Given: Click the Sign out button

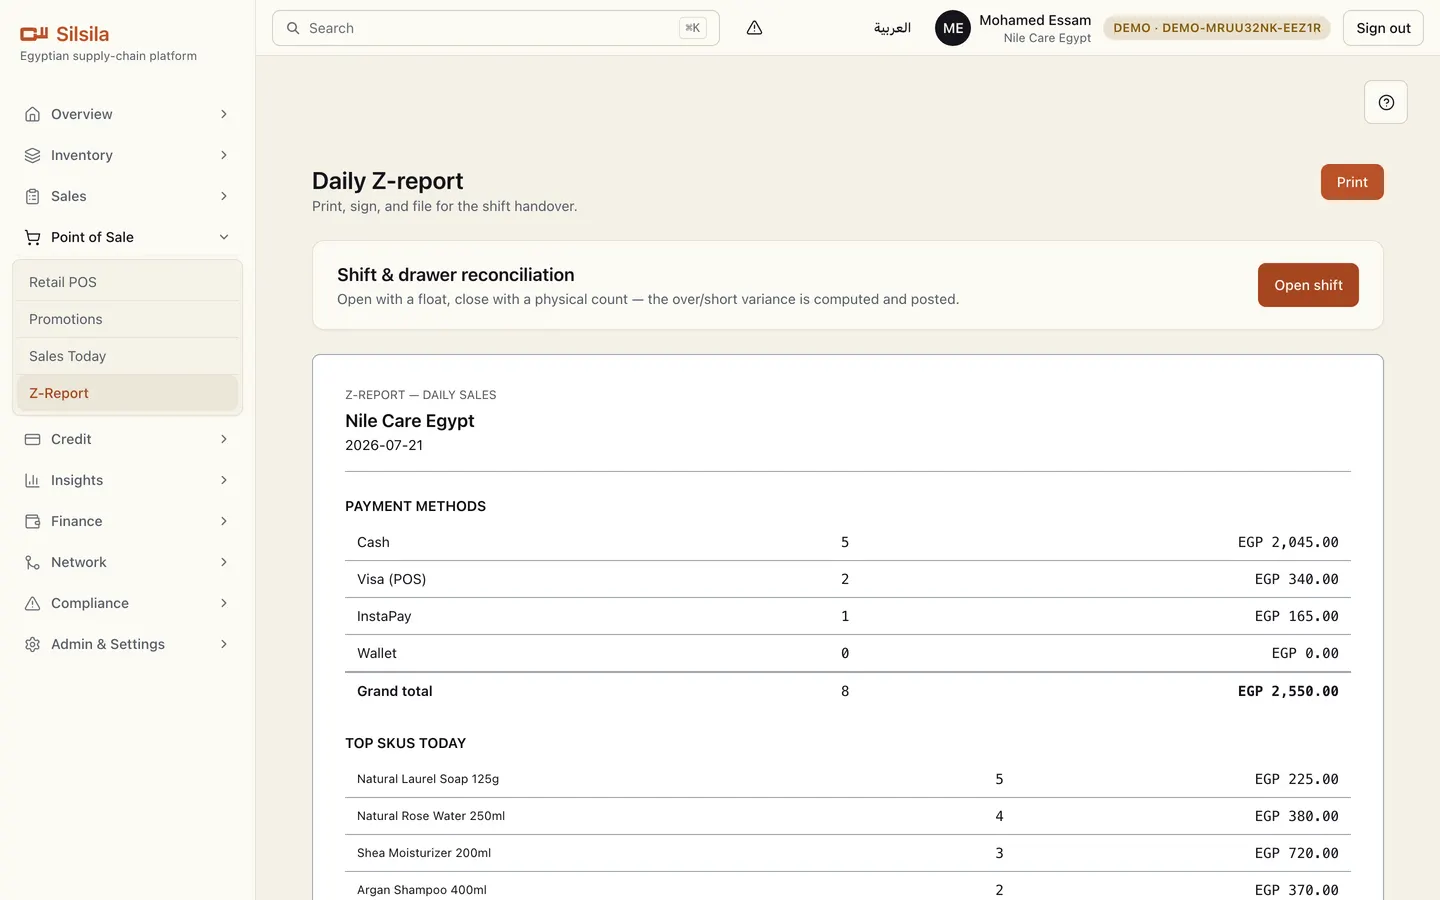Looking at the screenshot, I should 1383,28.
